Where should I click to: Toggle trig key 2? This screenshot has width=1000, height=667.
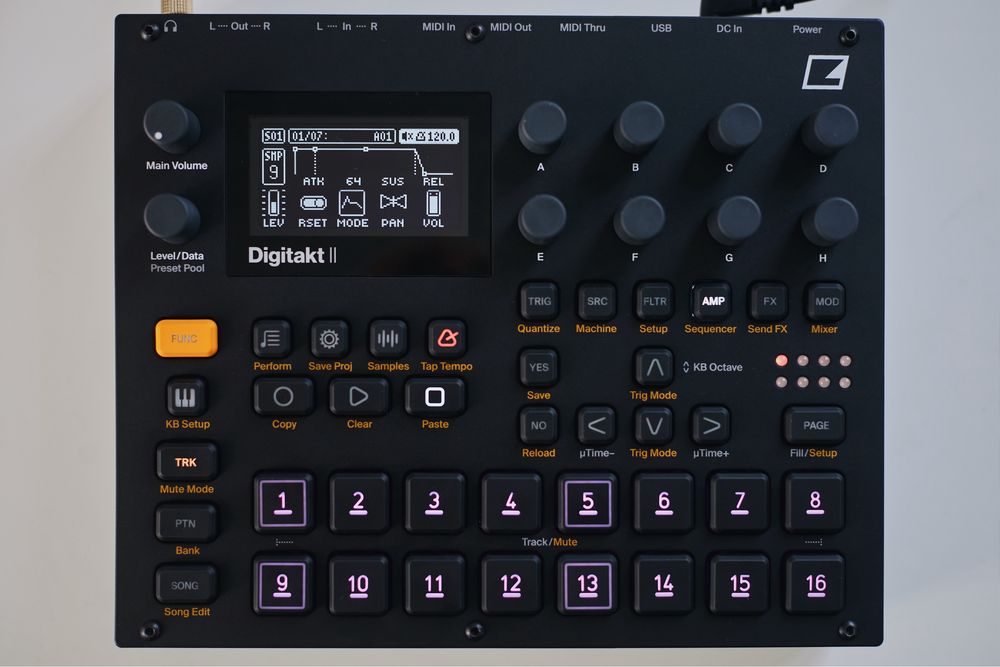358,503
